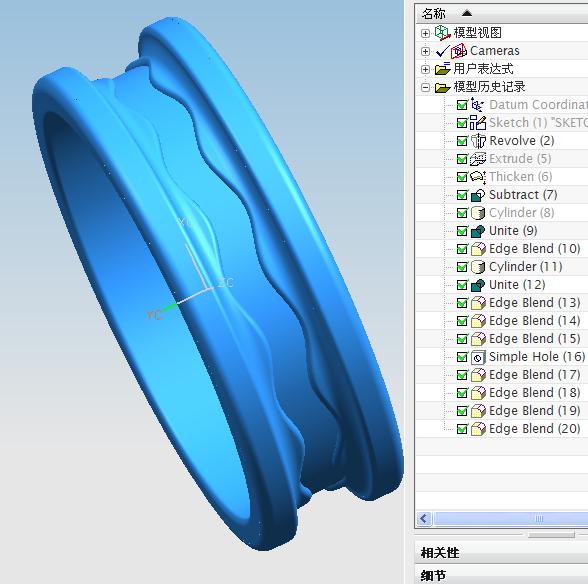Screen dimensions: 588x584
Task: Click the 模型历史记录 folder icon
Action: point(442,87)
